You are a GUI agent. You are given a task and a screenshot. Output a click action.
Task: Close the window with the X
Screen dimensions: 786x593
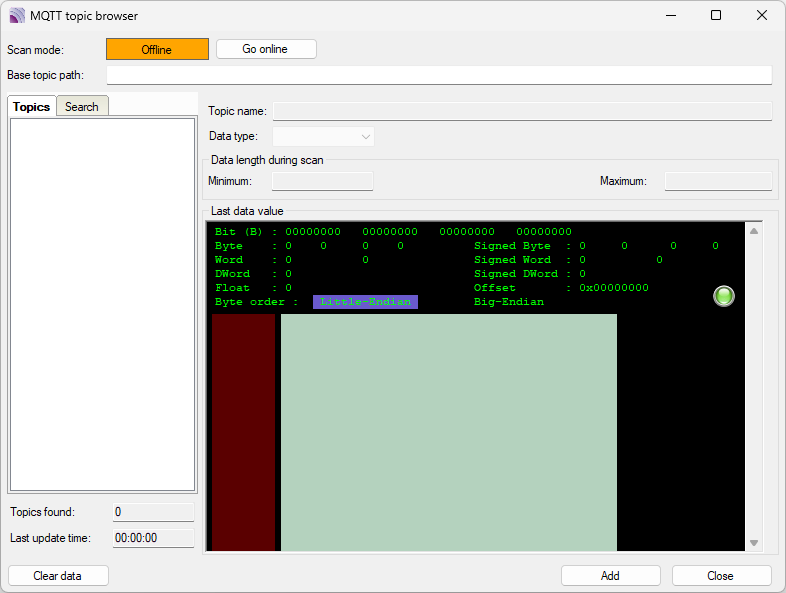point(761,16)
